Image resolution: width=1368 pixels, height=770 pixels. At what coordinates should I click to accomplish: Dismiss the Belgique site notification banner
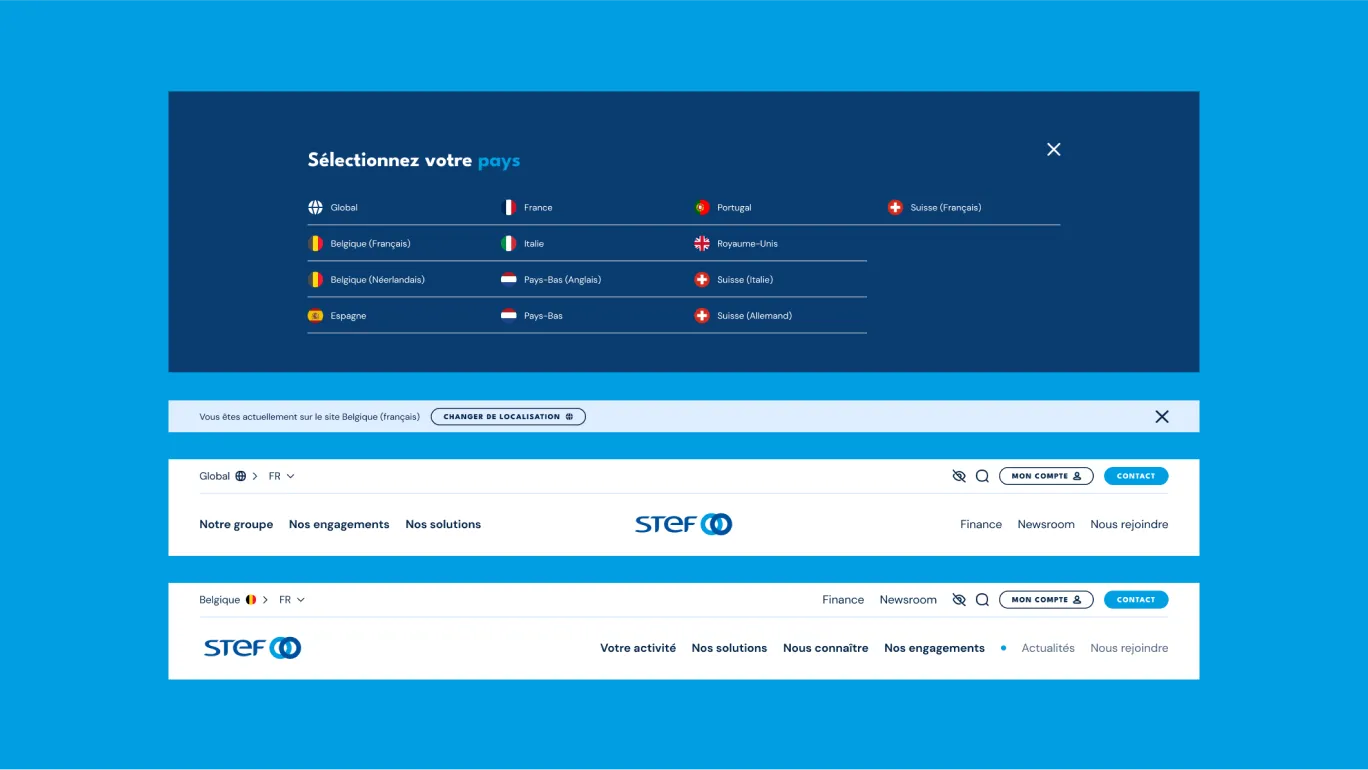tap(1162, 417)
